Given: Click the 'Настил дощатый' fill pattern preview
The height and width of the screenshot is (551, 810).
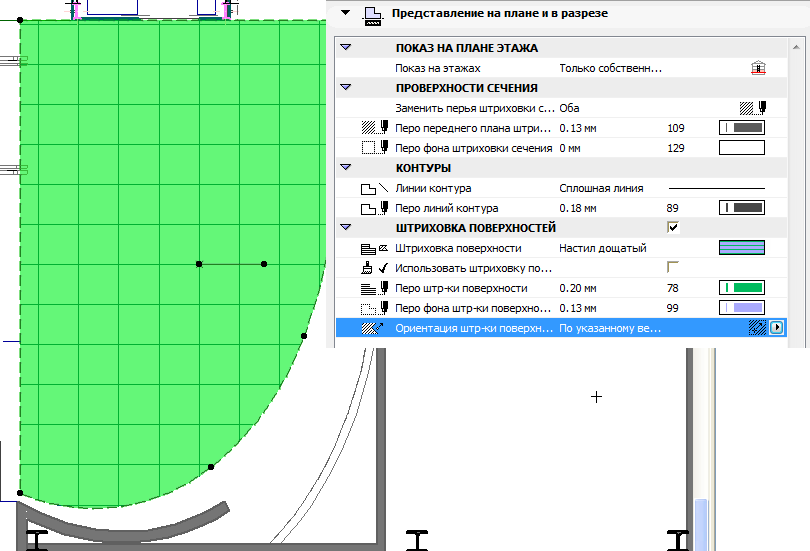Looking at the screenshot, I should pos(742,248).
